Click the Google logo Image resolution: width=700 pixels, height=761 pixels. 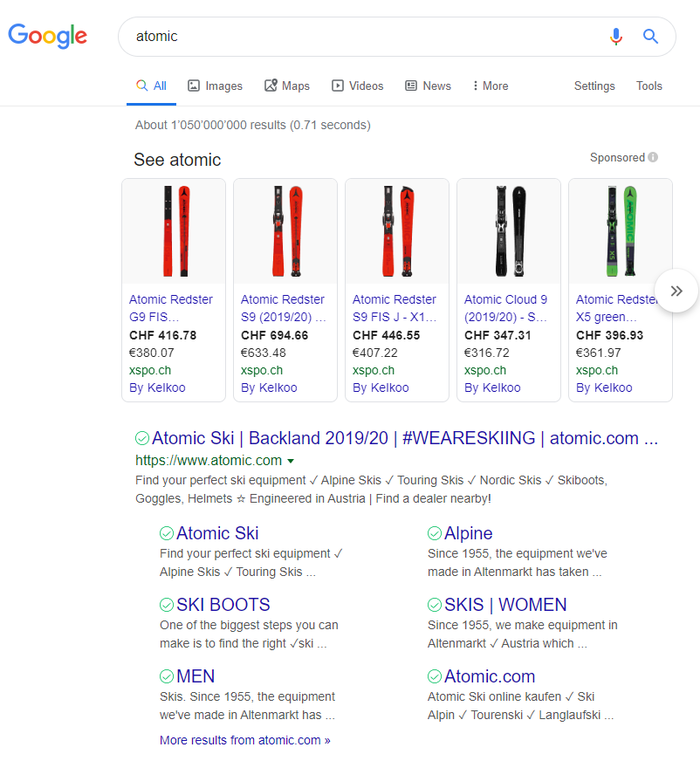tap(48, 36)
